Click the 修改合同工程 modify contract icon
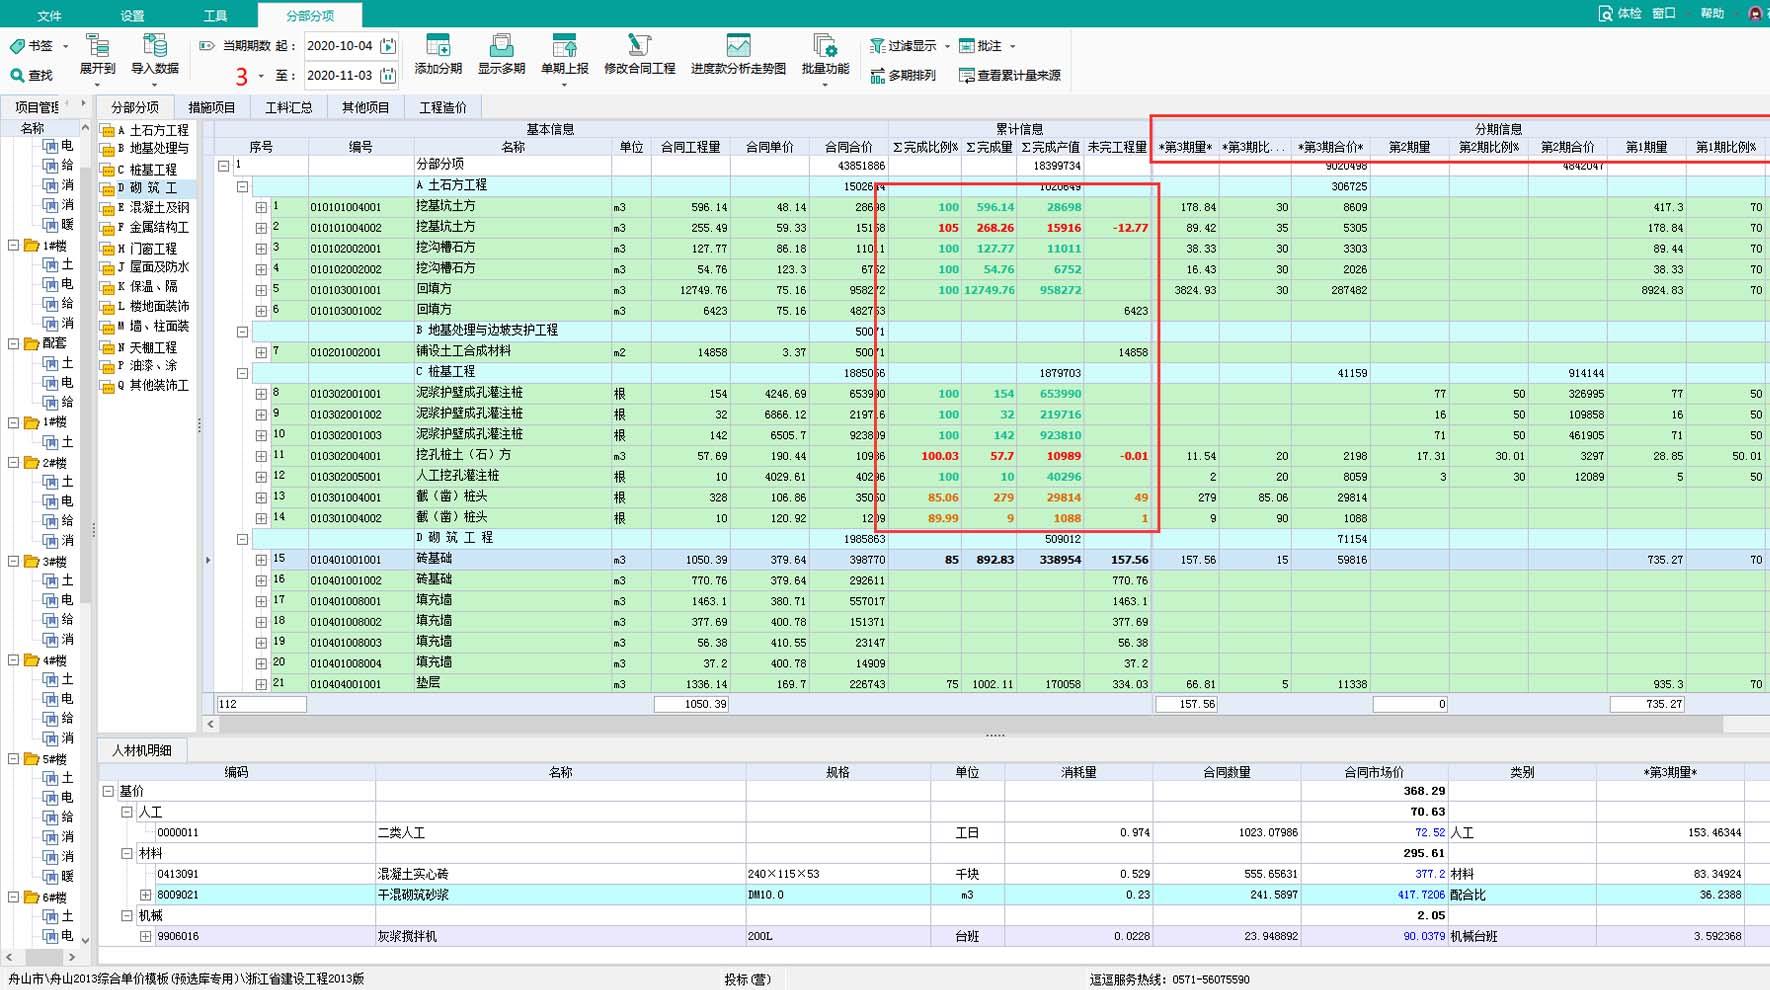This screenshot has width=1770, height=990. pyautogui.click(x=639, y=45)
